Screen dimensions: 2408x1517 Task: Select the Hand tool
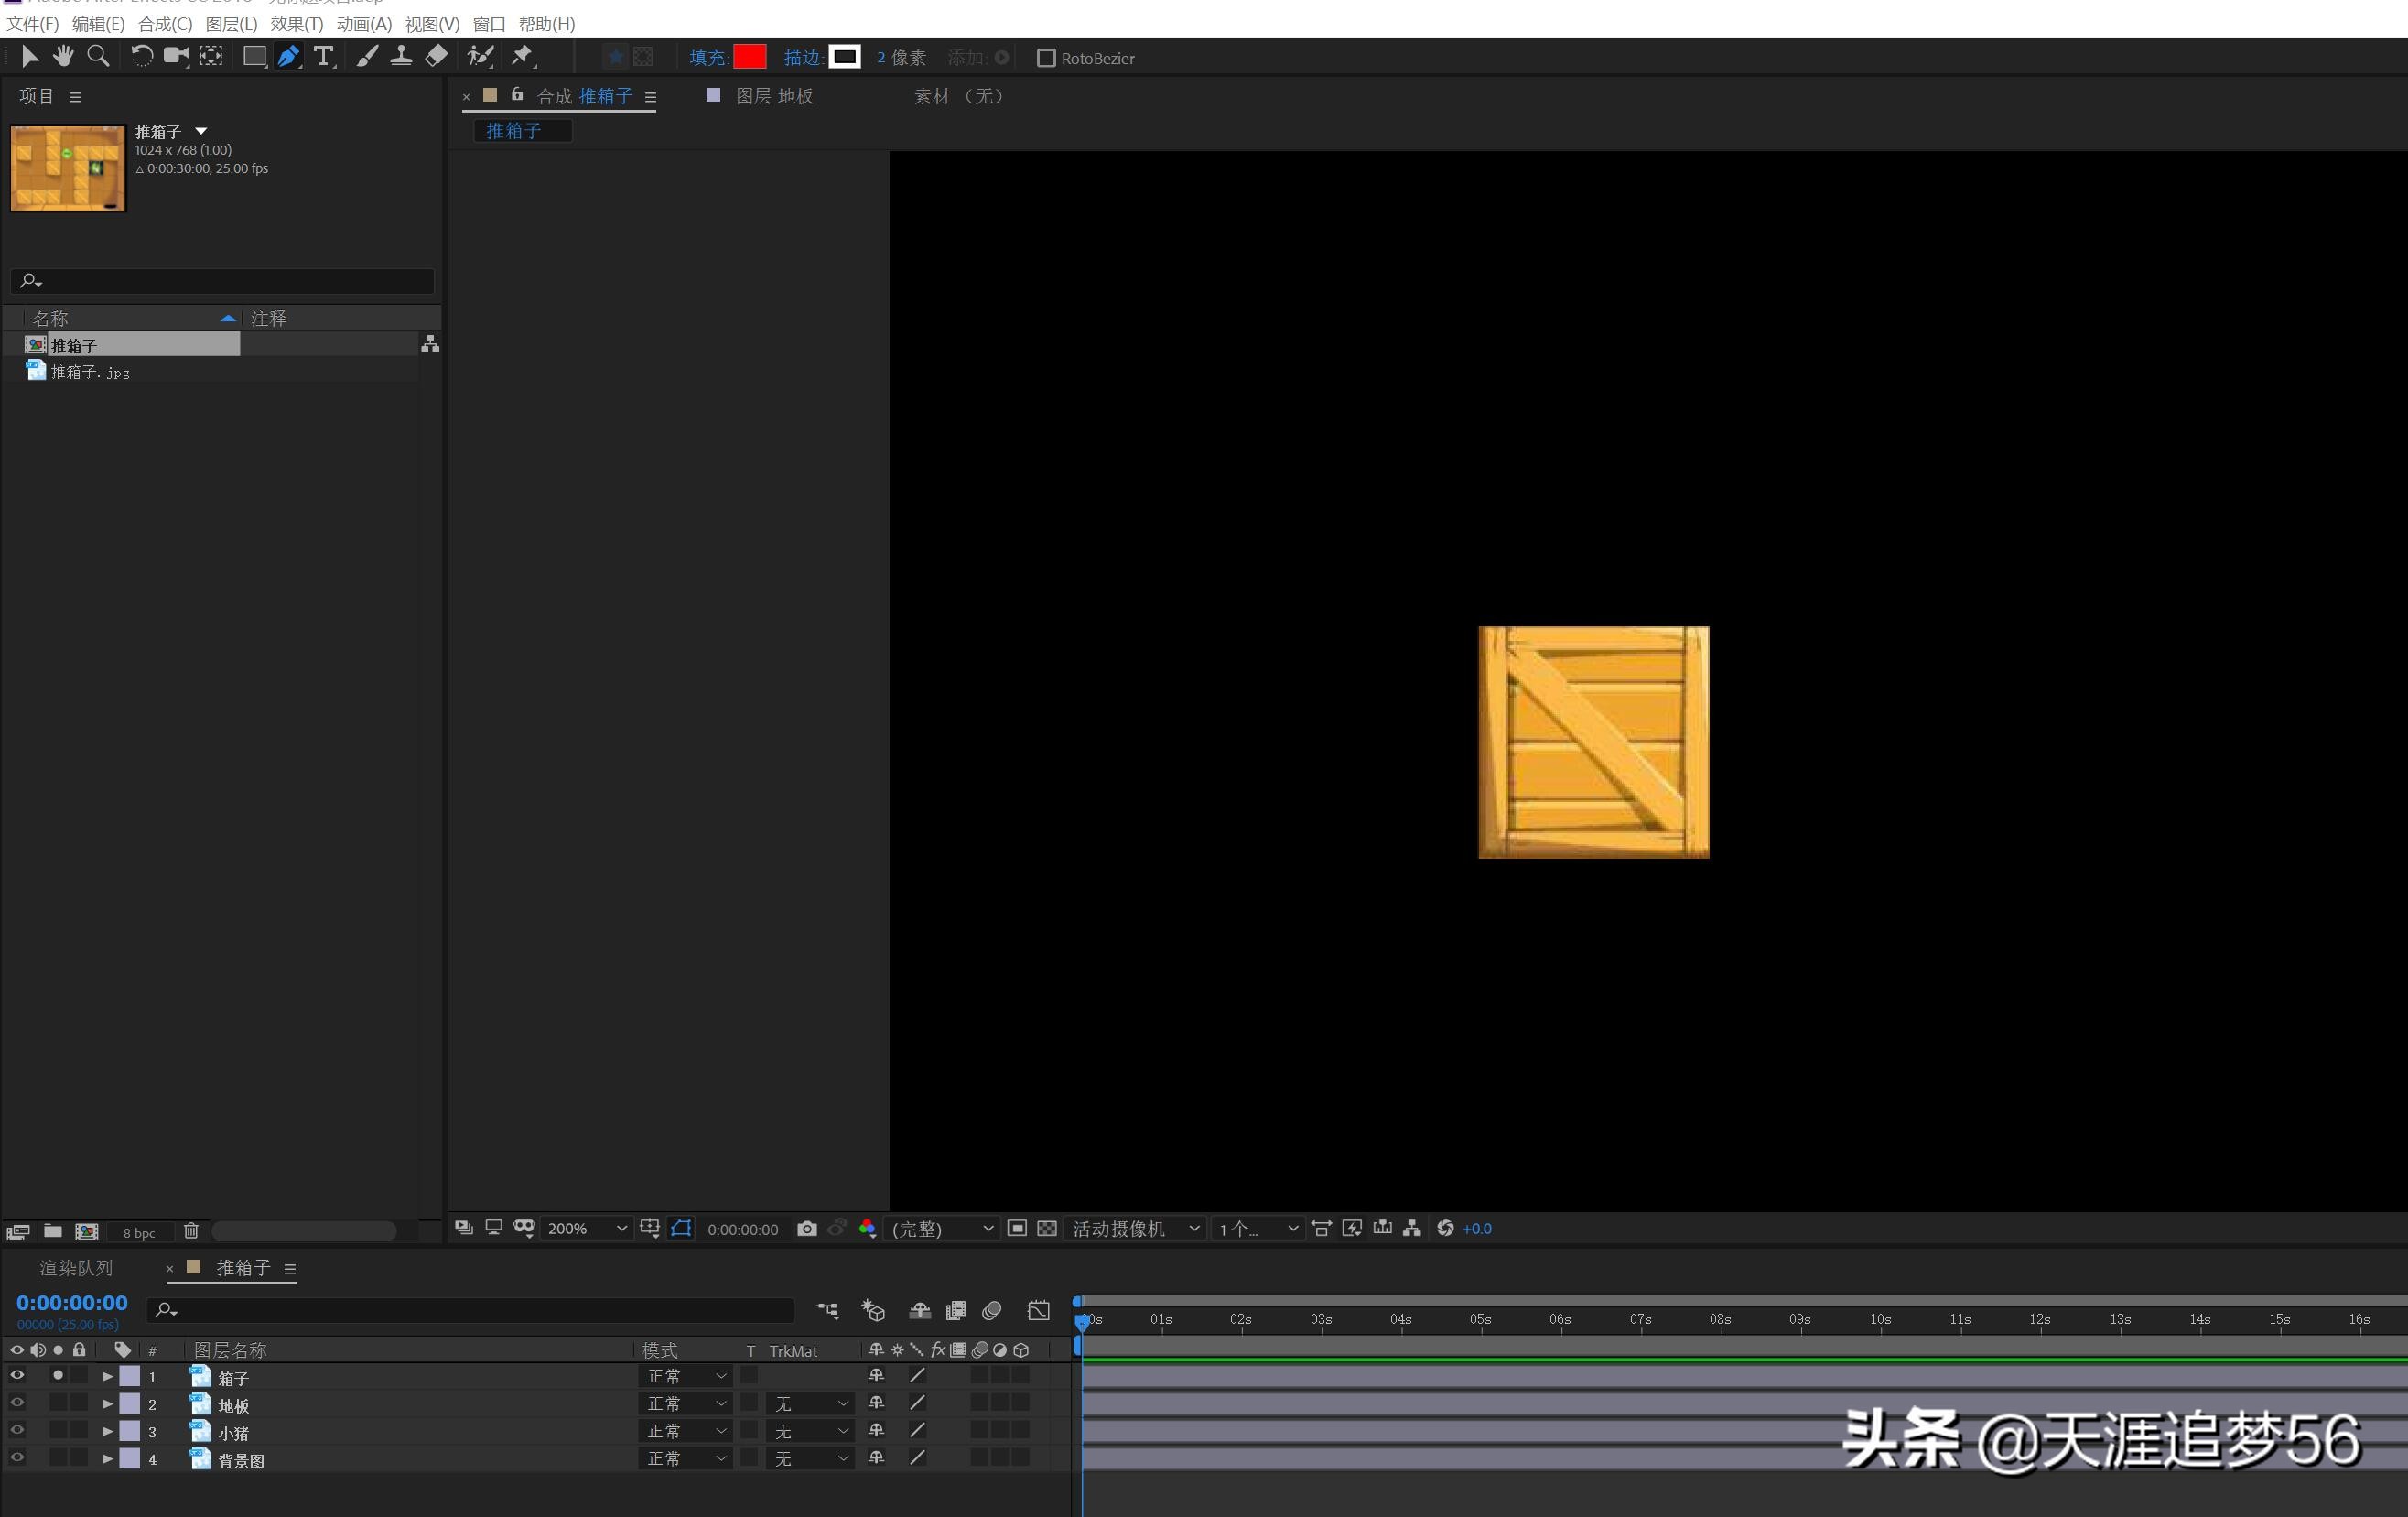(x=63, y=57)
